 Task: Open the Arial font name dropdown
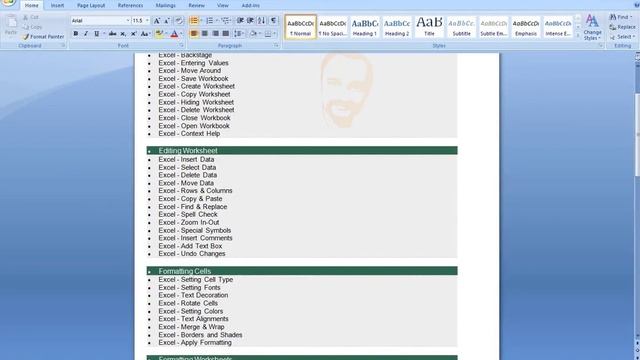pyautogui.click(x=128, y=21)
